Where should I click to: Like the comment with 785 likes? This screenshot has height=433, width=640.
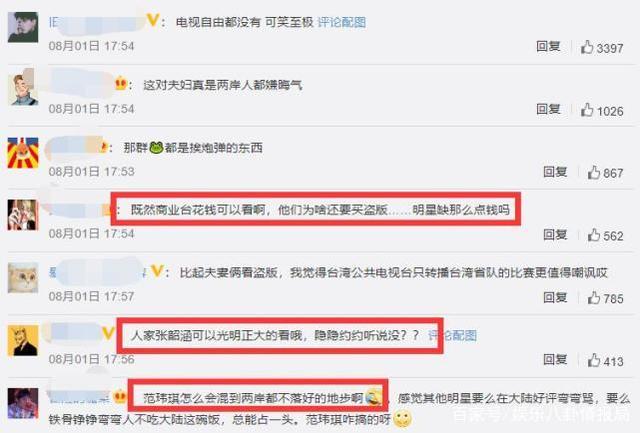tap(593, 298)
